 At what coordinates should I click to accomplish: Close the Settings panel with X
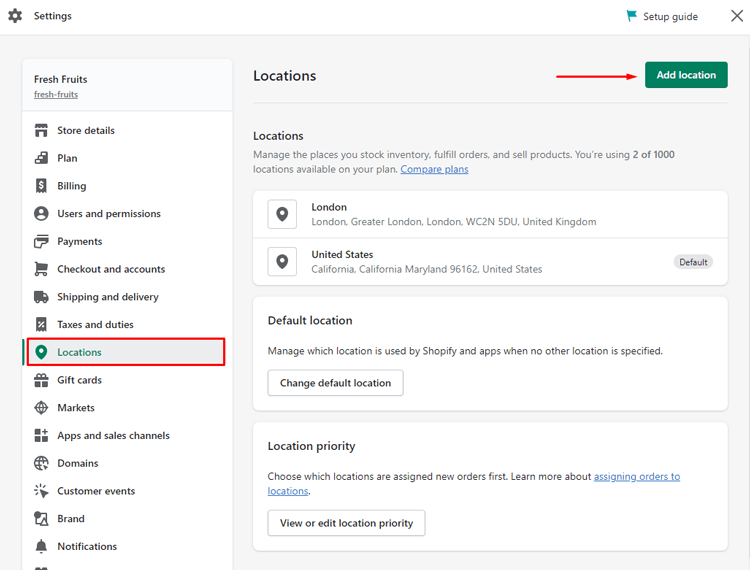pos(737,16)
